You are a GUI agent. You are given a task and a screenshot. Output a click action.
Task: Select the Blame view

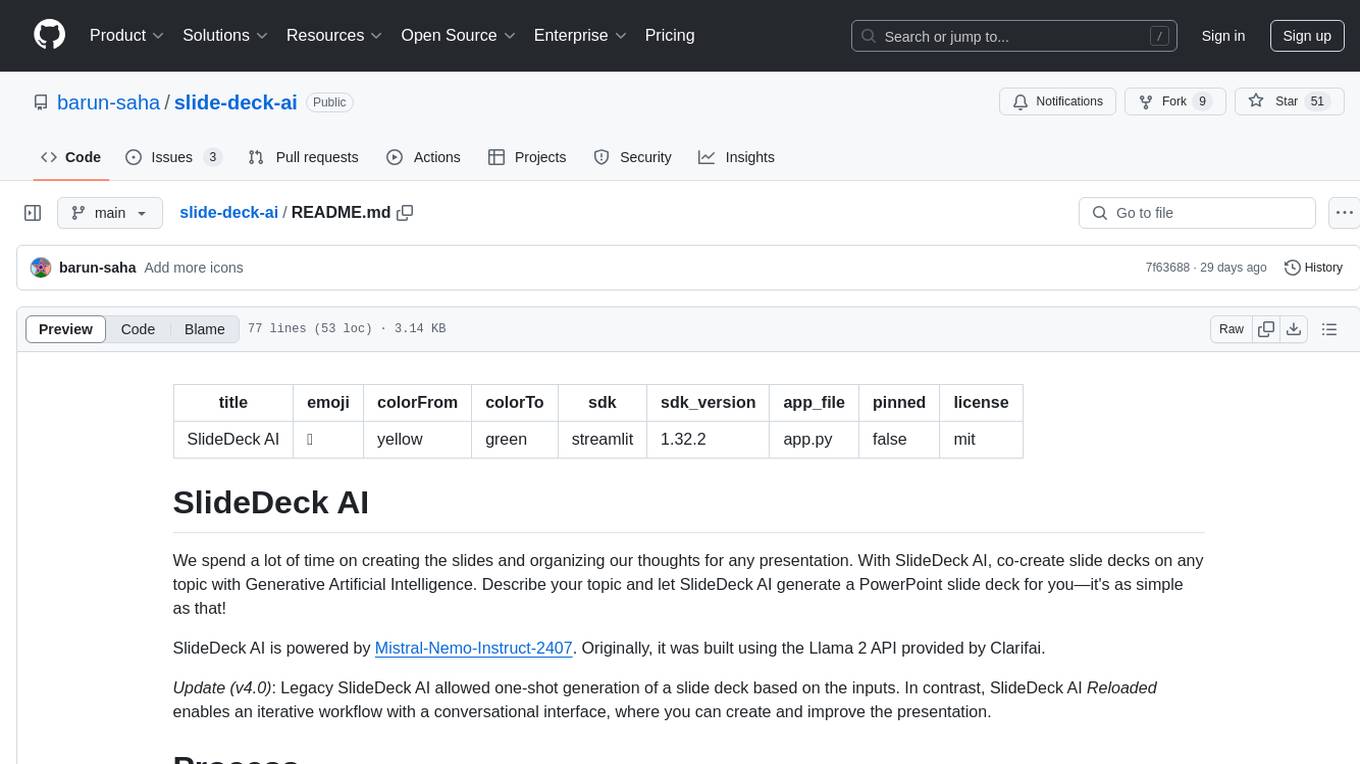[x=205, y=329]
